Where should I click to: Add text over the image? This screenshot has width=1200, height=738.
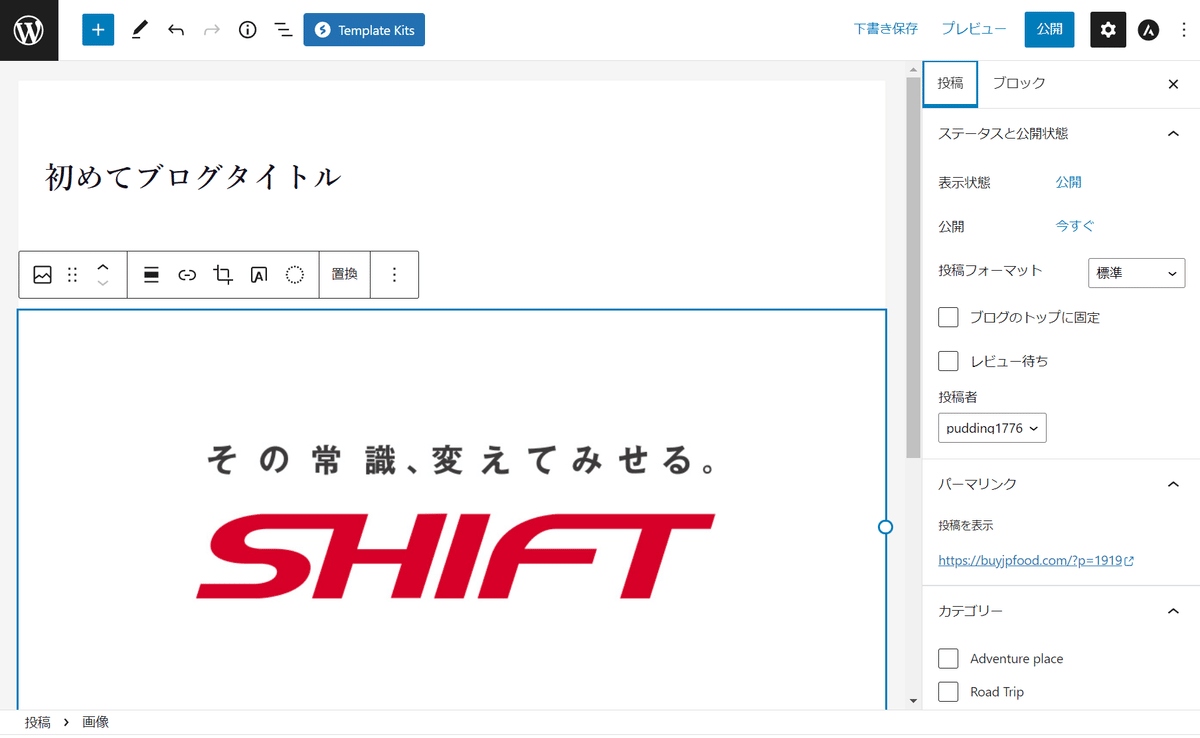[x=259, y=274]
